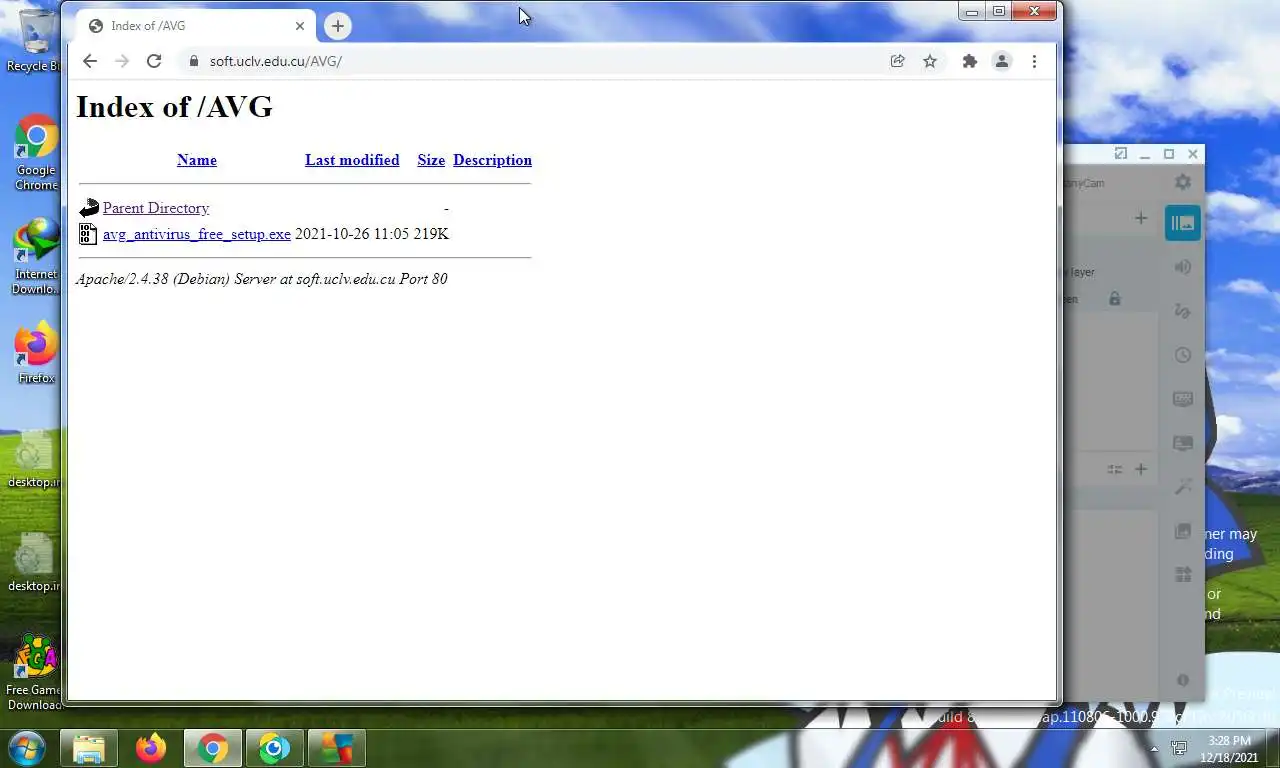Click the 2021-10-26 11:05 modified date
The image size is (1280, 768).
[352, 234]
